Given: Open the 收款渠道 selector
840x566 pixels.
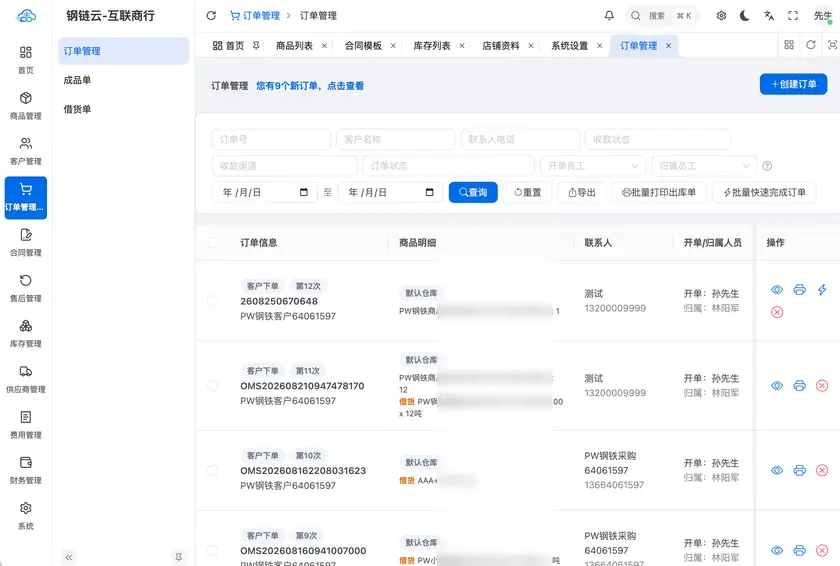Looking at the screenshot, I should 284,166.
